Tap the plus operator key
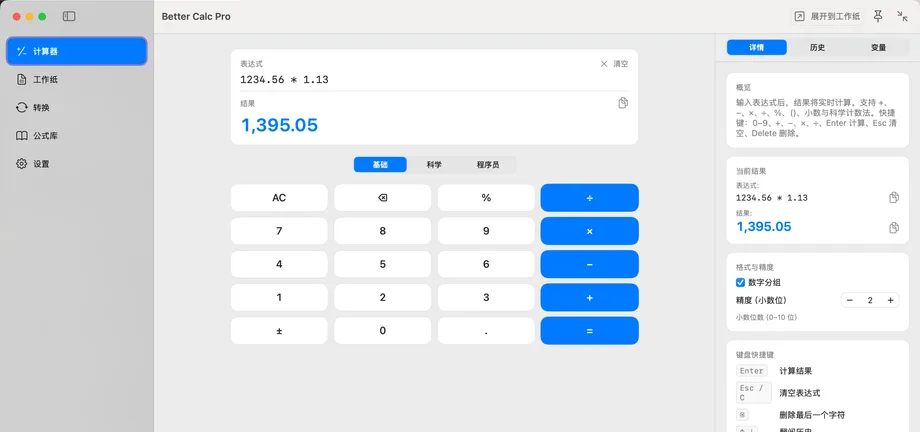This screenshot has height=432, width=920. pyautogui.click(x=590, y=298)
